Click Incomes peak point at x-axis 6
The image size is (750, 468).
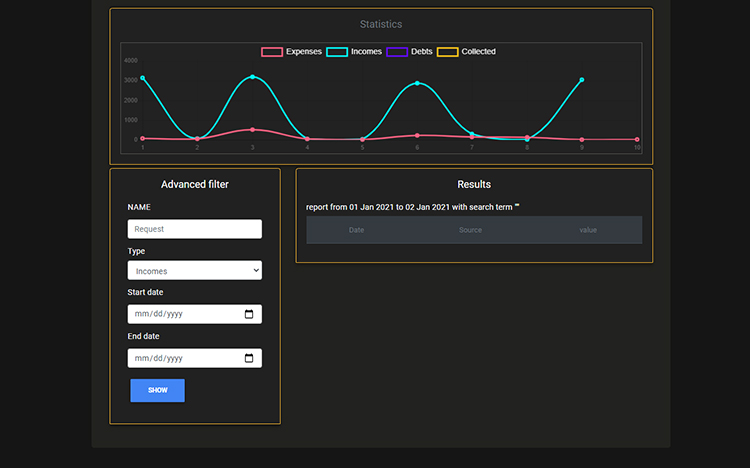point(417,84)
